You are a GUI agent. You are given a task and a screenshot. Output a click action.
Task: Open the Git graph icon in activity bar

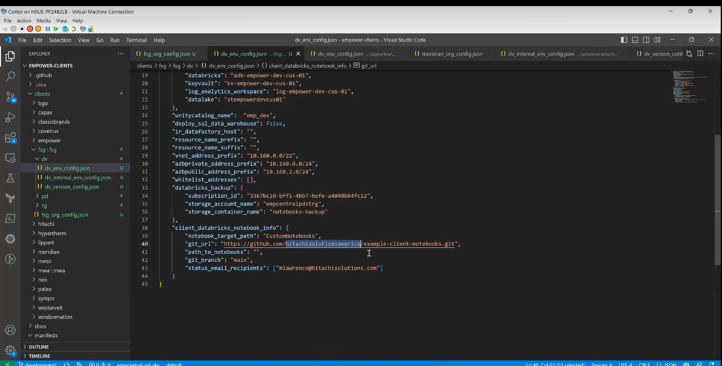pos(10,259)
